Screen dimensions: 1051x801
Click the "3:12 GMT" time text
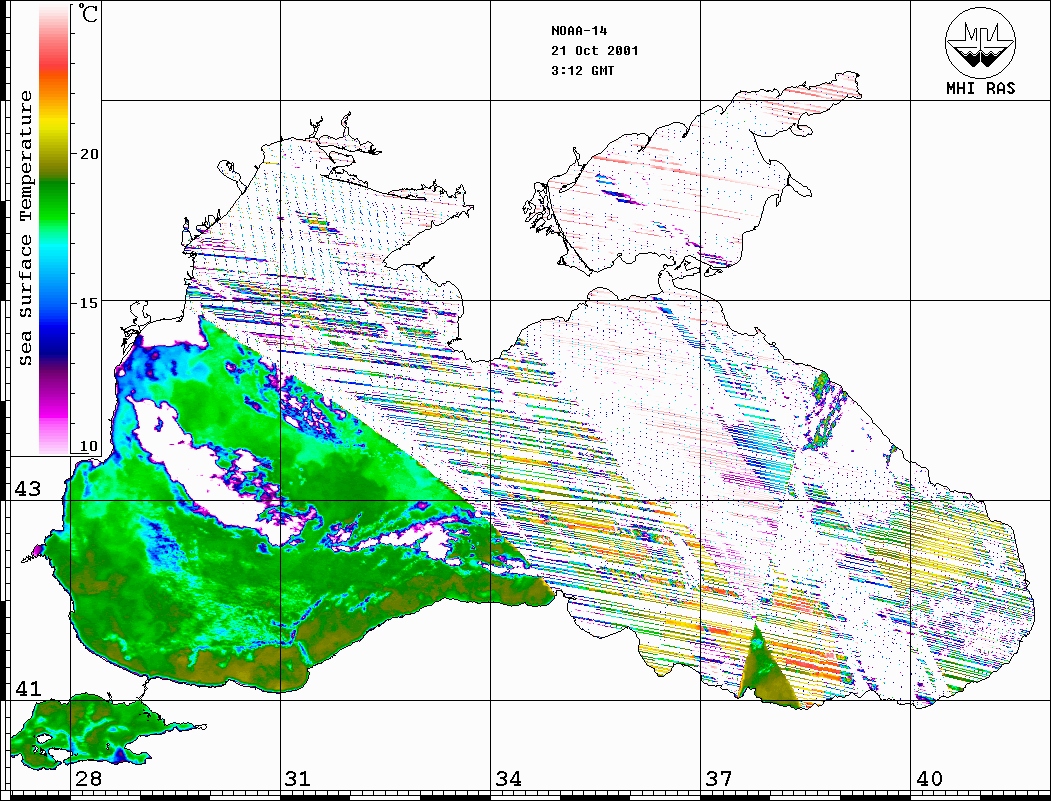pos(582,70)
